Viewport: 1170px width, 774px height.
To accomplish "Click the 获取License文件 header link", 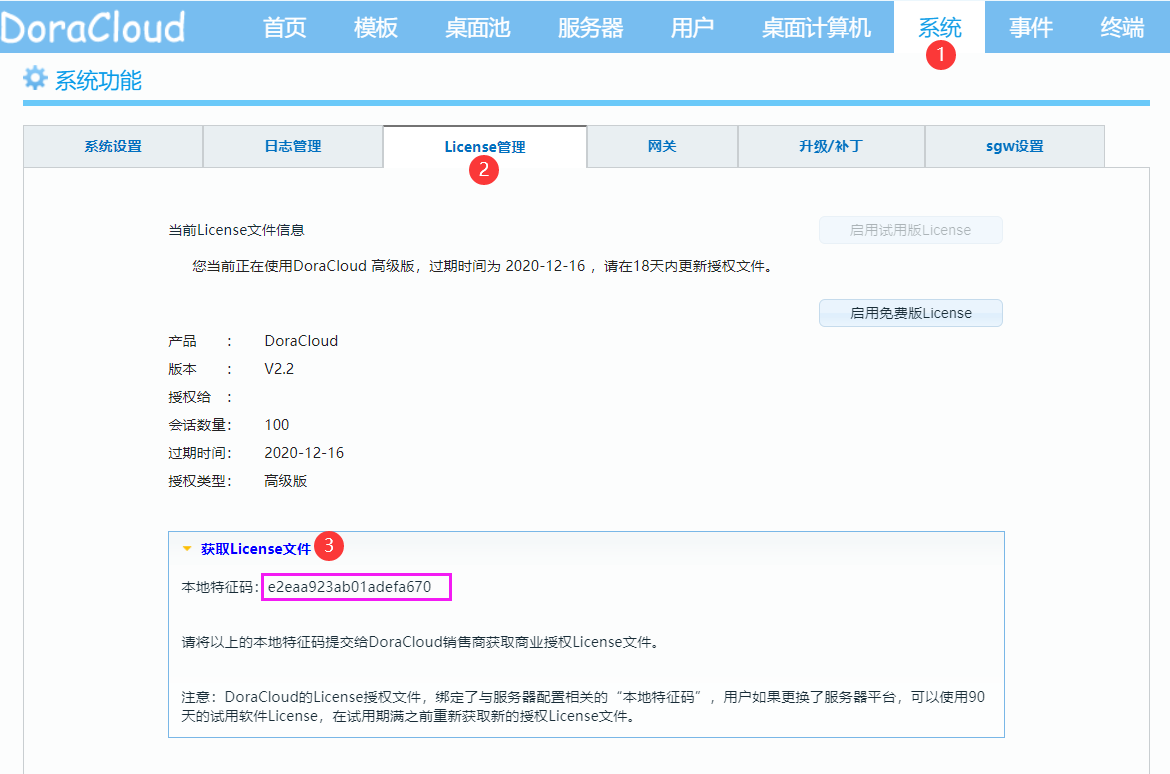I will (x=255, y=549).
